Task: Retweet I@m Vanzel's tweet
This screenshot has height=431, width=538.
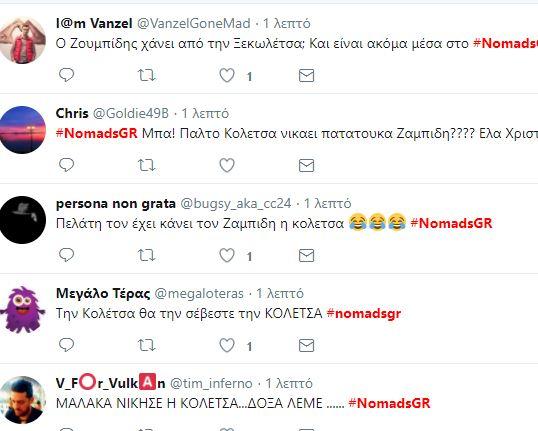Action: [147, 75]
